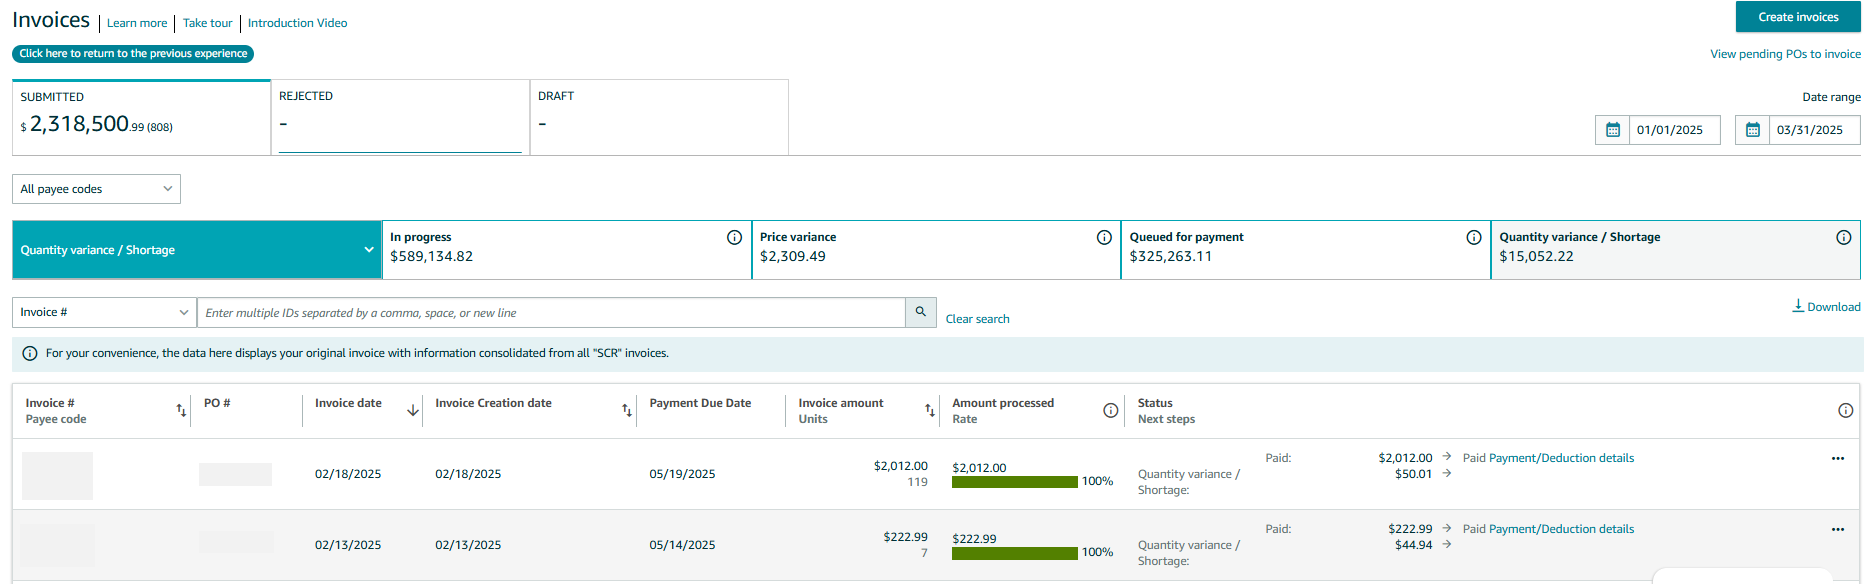This screenshot has width=1876, height=584.
Task: Show info for Amount processed column
Action: (x=1110, y=410)
